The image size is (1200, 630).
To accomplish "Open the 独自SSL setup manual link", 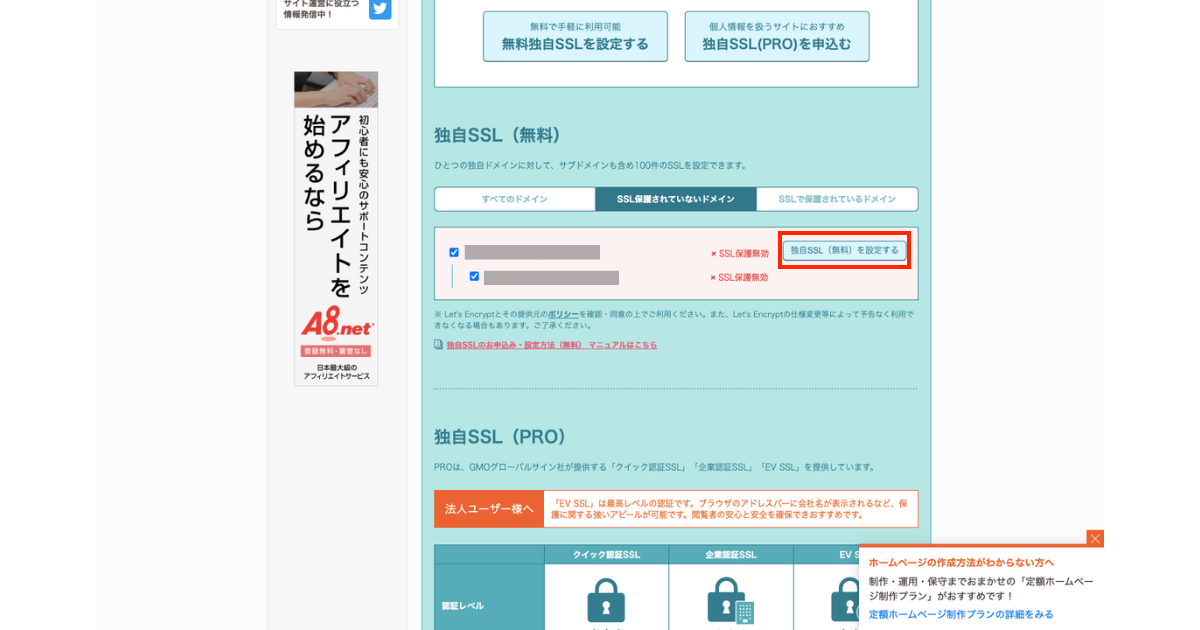I will 551,345.
